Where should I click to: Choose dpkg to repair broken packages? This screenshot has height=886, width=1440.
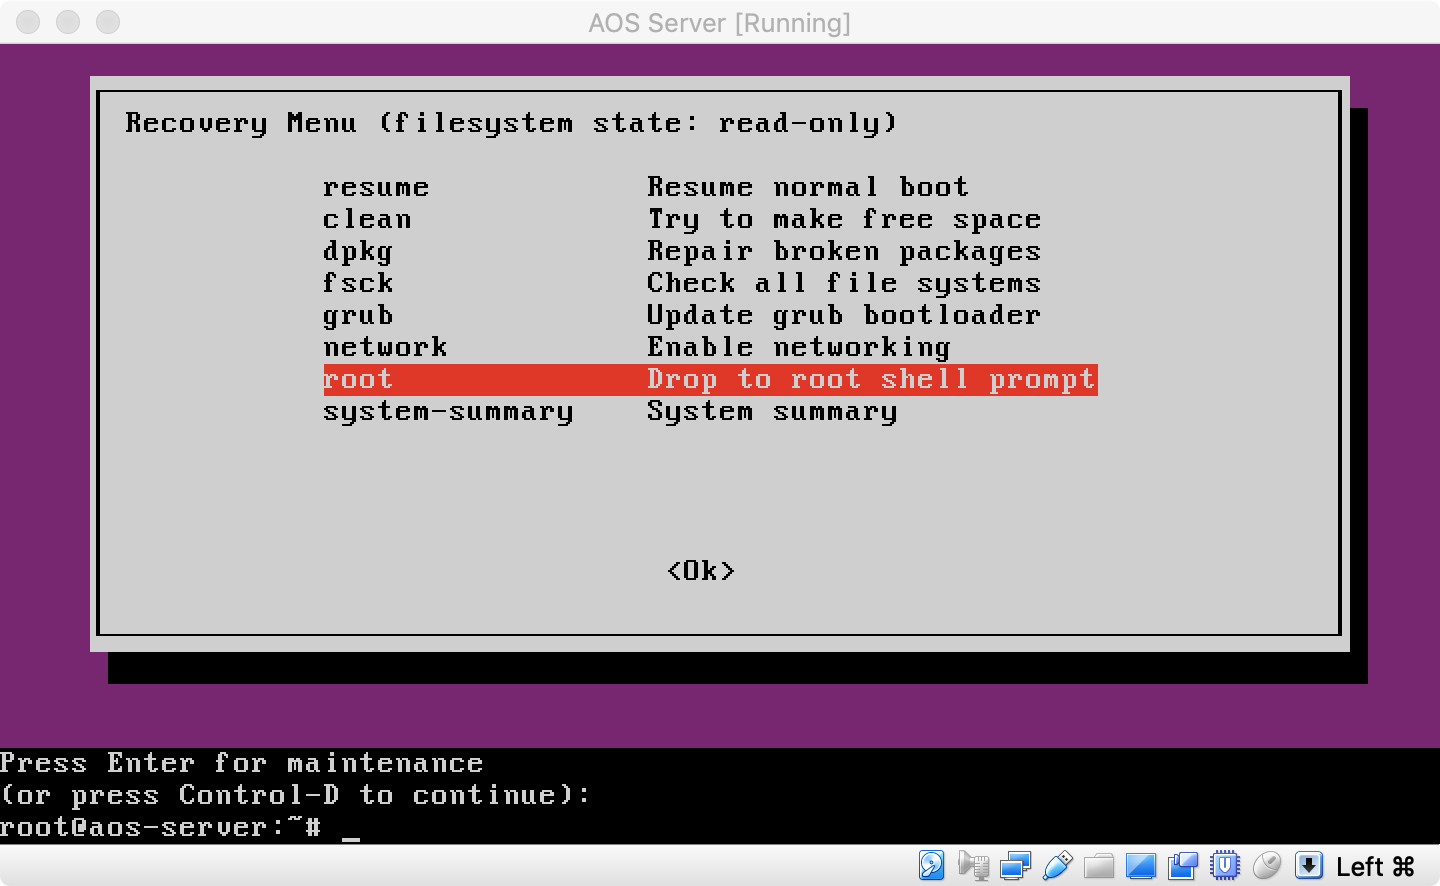click(x=358, y=251)
